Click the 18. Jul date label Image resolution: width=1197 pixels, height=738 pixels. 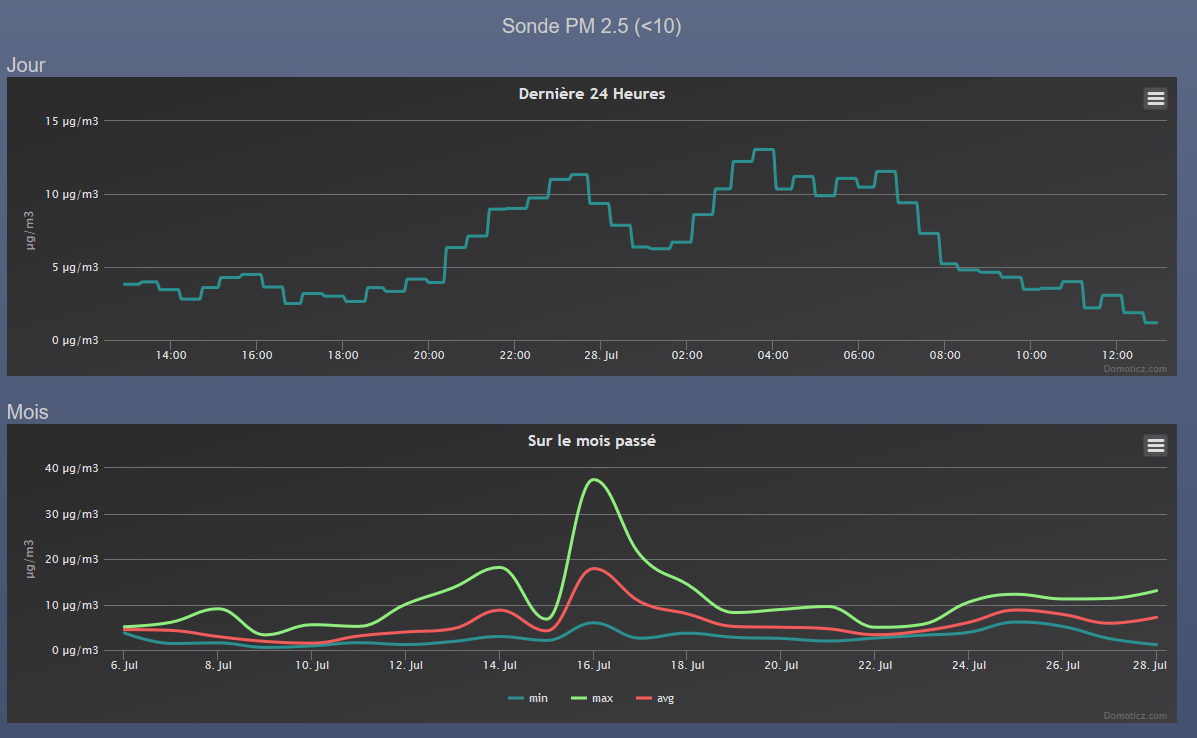point(688,665)
